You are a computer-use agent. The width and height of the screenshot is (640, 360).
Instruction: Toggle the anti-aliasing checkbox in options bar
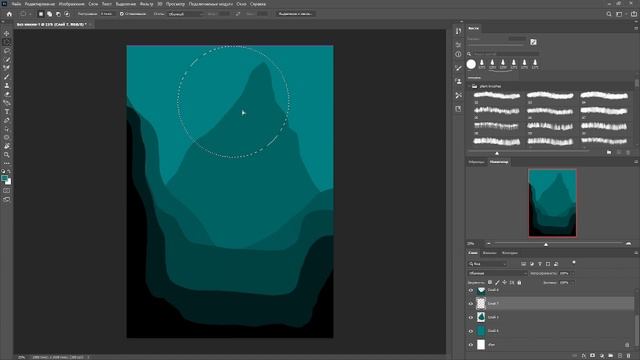tap(122, 14)
